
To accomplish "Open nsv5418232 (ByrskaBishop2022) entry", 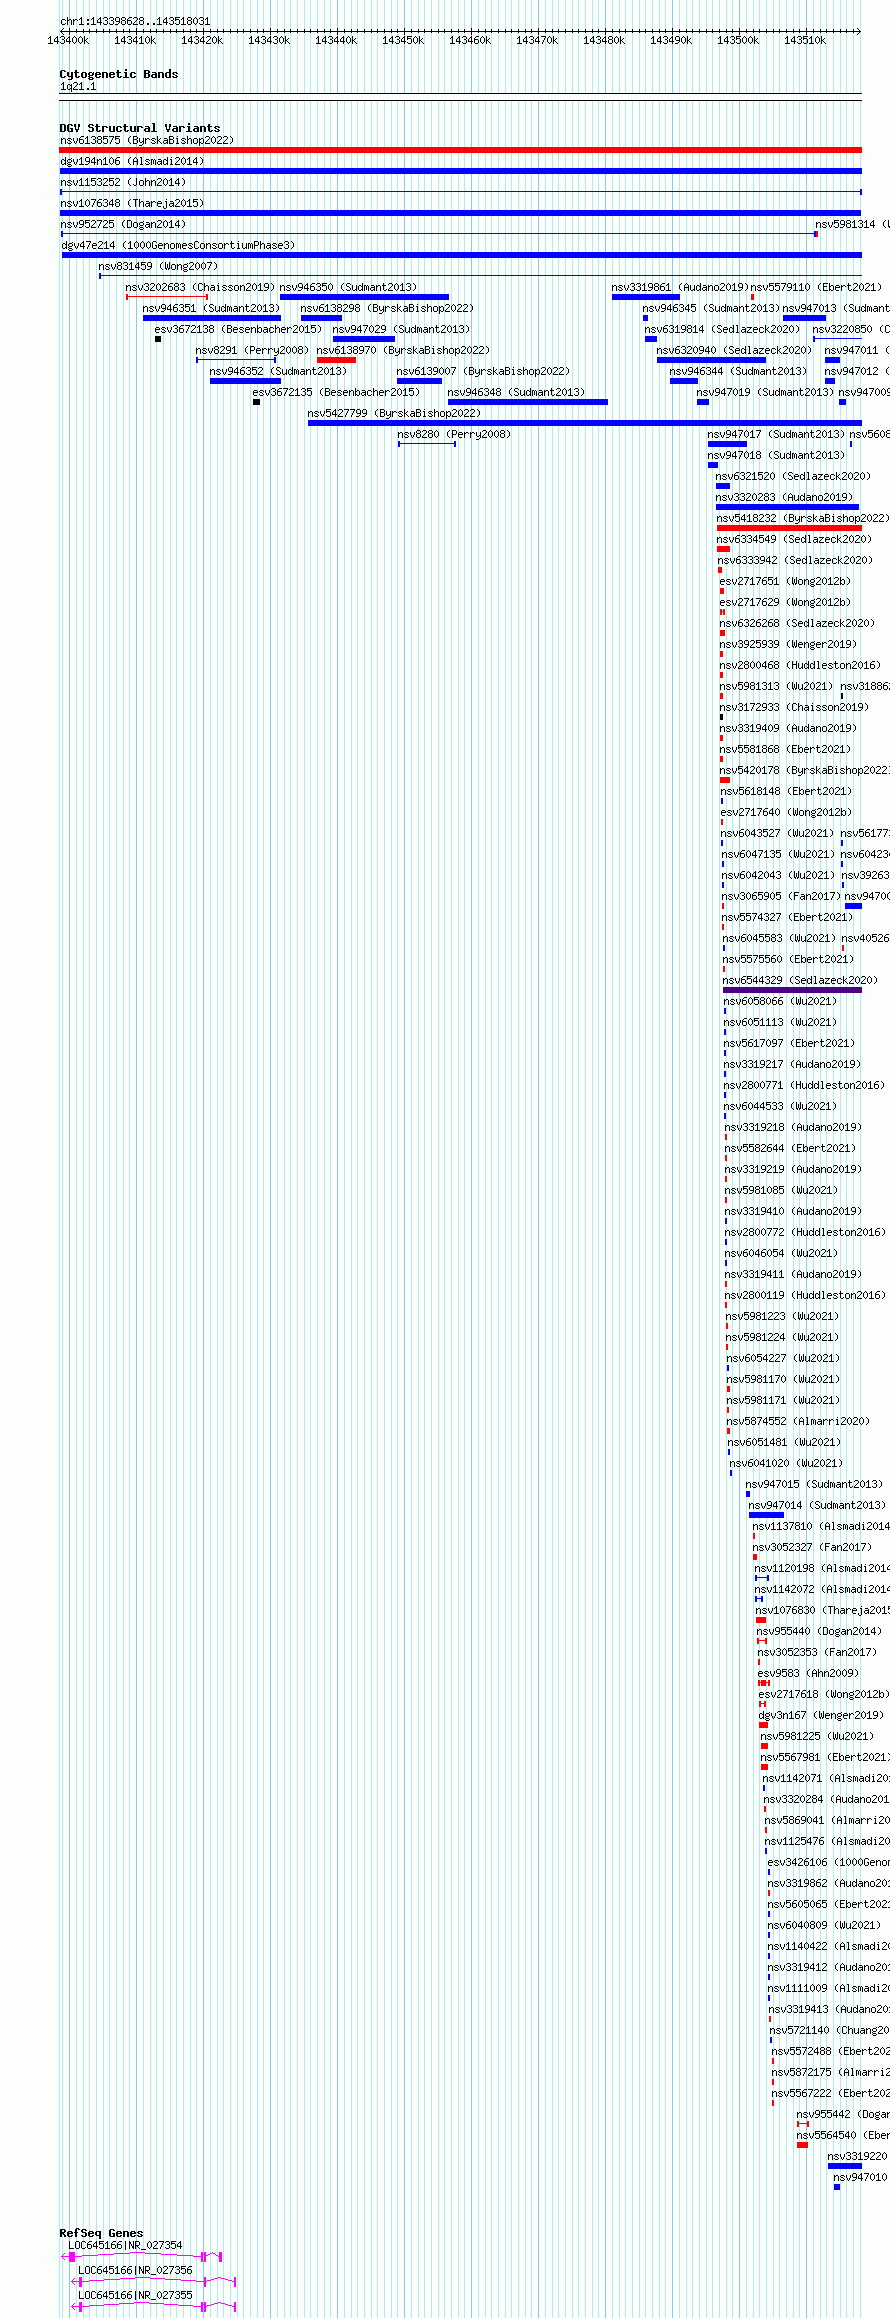I will [802, 518].
